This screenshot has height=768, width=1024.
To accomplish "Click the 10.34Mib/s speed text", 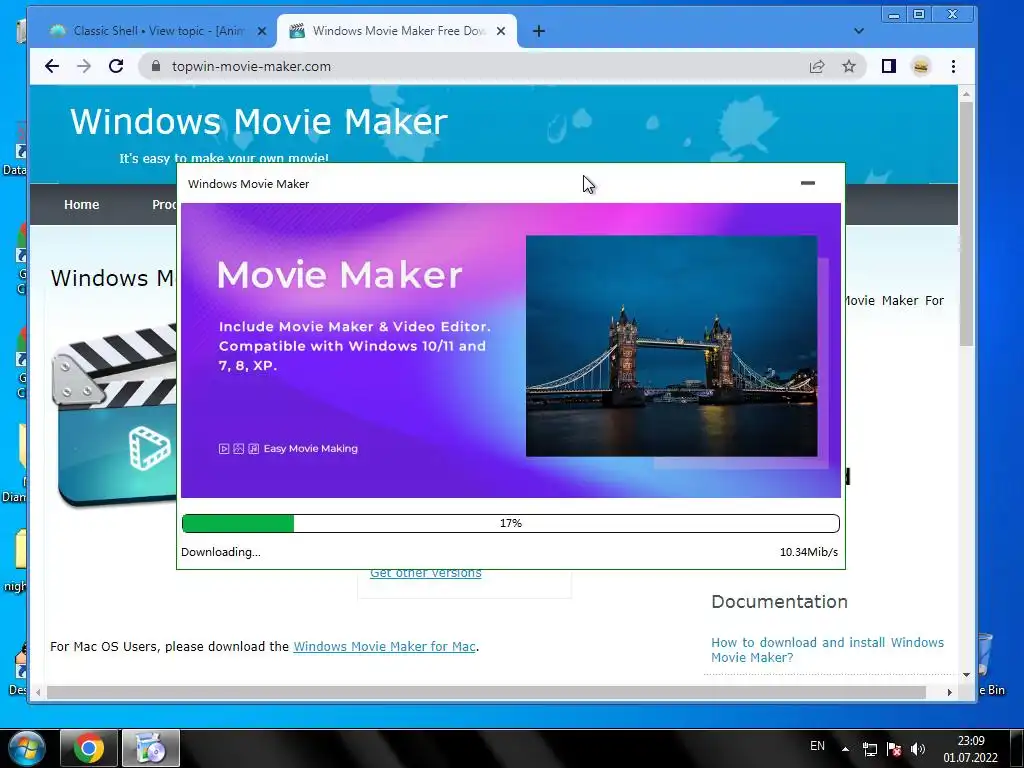I will point(808,552).
